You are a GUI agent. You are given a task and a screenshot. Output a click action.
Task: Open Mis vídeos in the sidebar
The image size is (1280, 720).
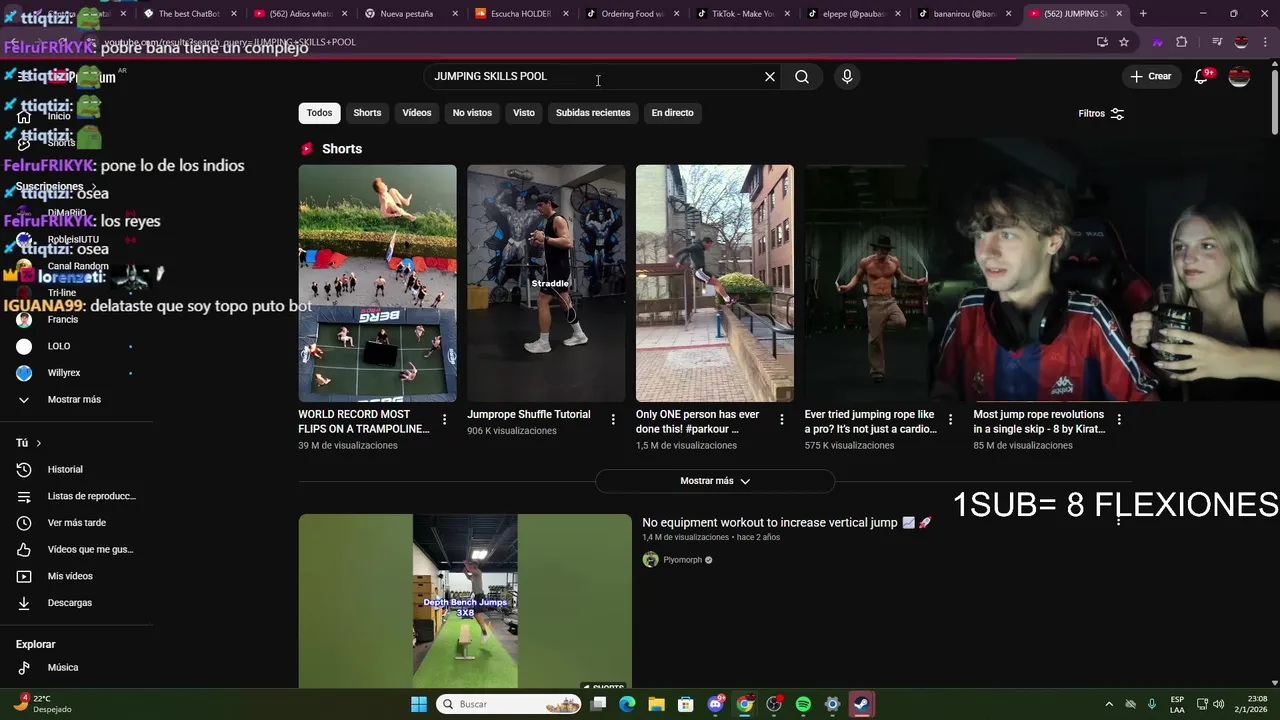[x=70, y=576]
